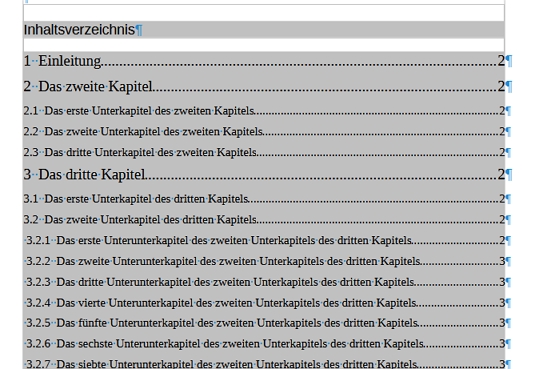Image resolution: width=555 pixels, height=369 pixels.
Task: Click entry '3.2.1 Das erste Unterunterkapitel'
Action: tap(265, 240)
